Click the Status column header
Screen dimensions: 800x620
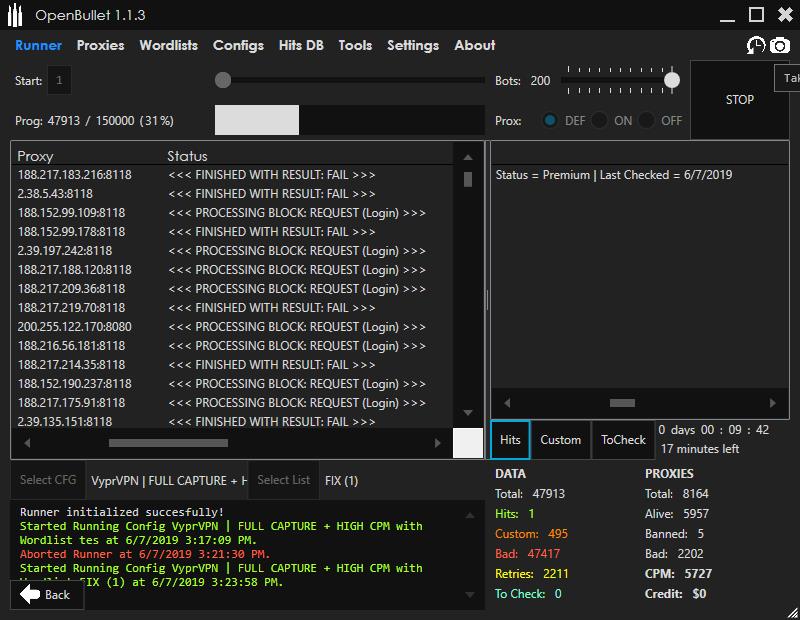(x=187, y=156)
